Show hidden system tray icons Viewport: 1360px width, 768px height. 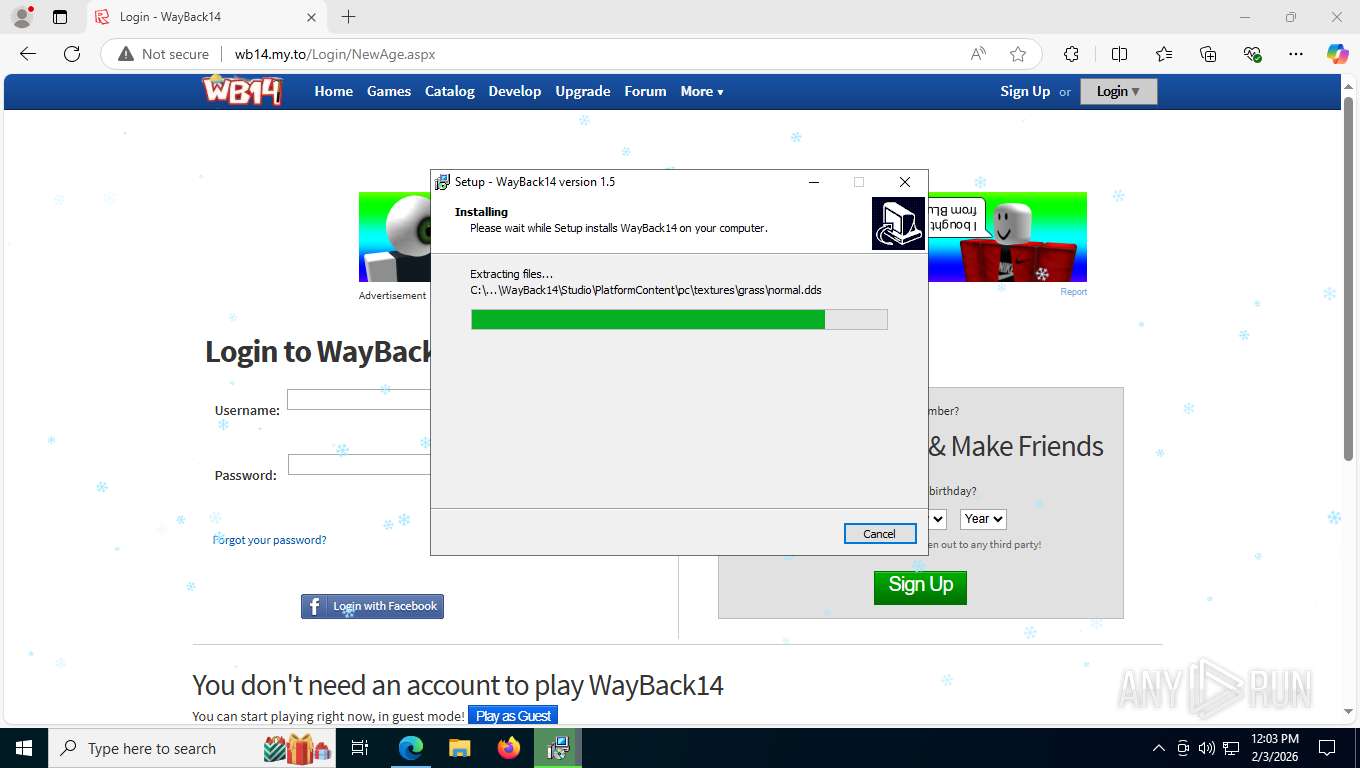coord(1159,748)
